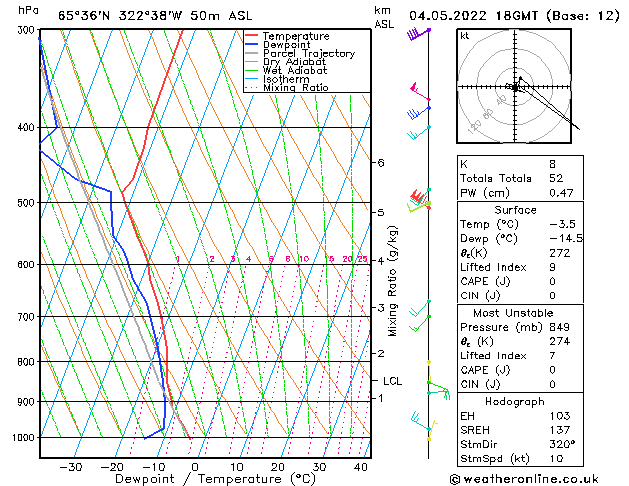Select the red Temperature legend line
The image size is (629, 486).
tap(252, 36)
